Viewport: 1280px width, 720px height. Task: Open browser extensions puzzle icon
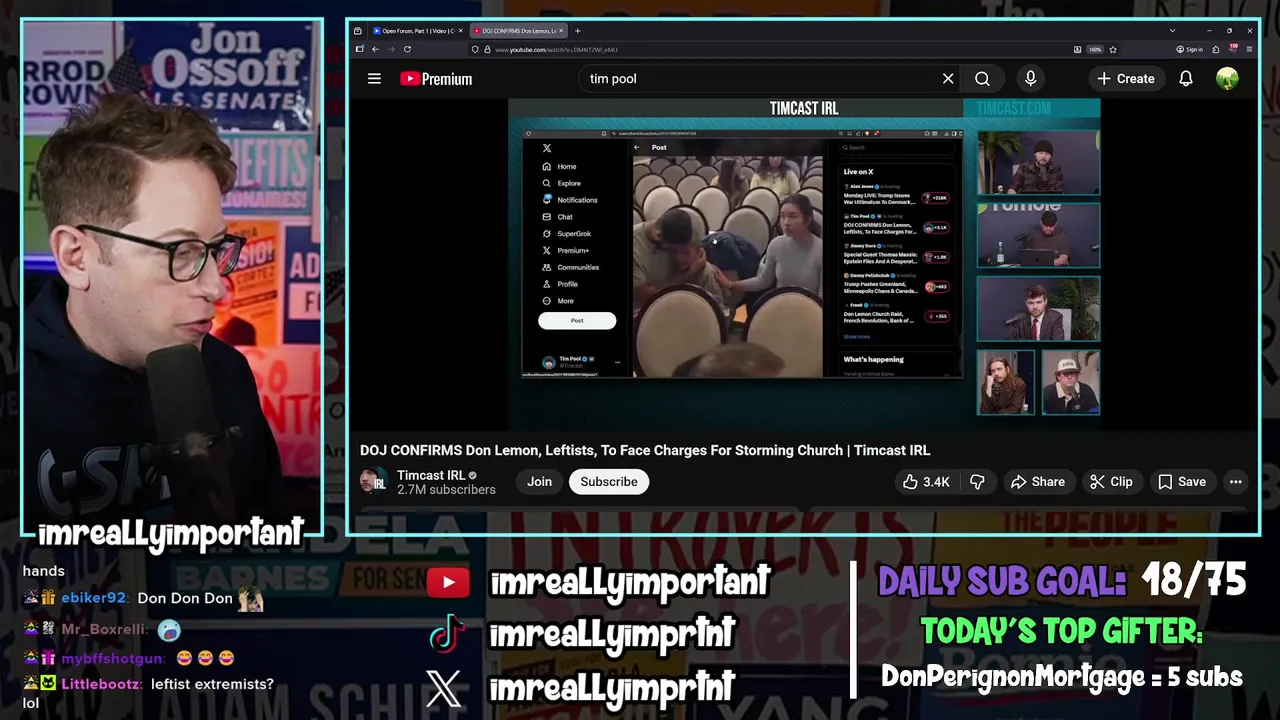coord(1216,49)
